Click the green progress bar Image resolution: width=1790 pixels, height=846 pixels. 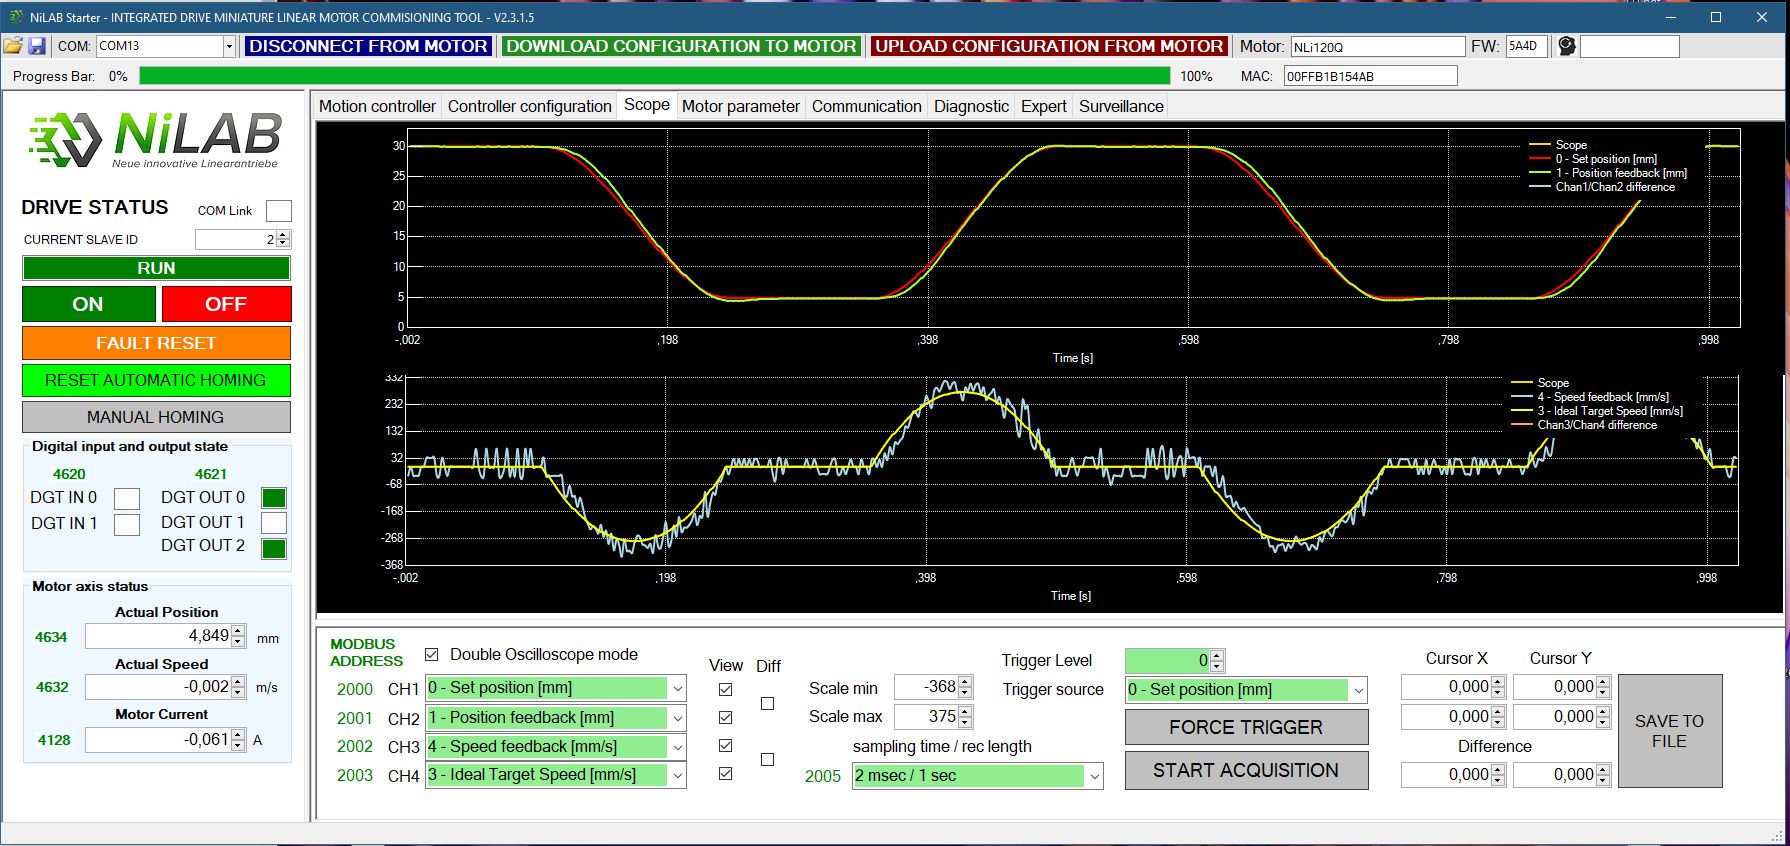(654, 76)
